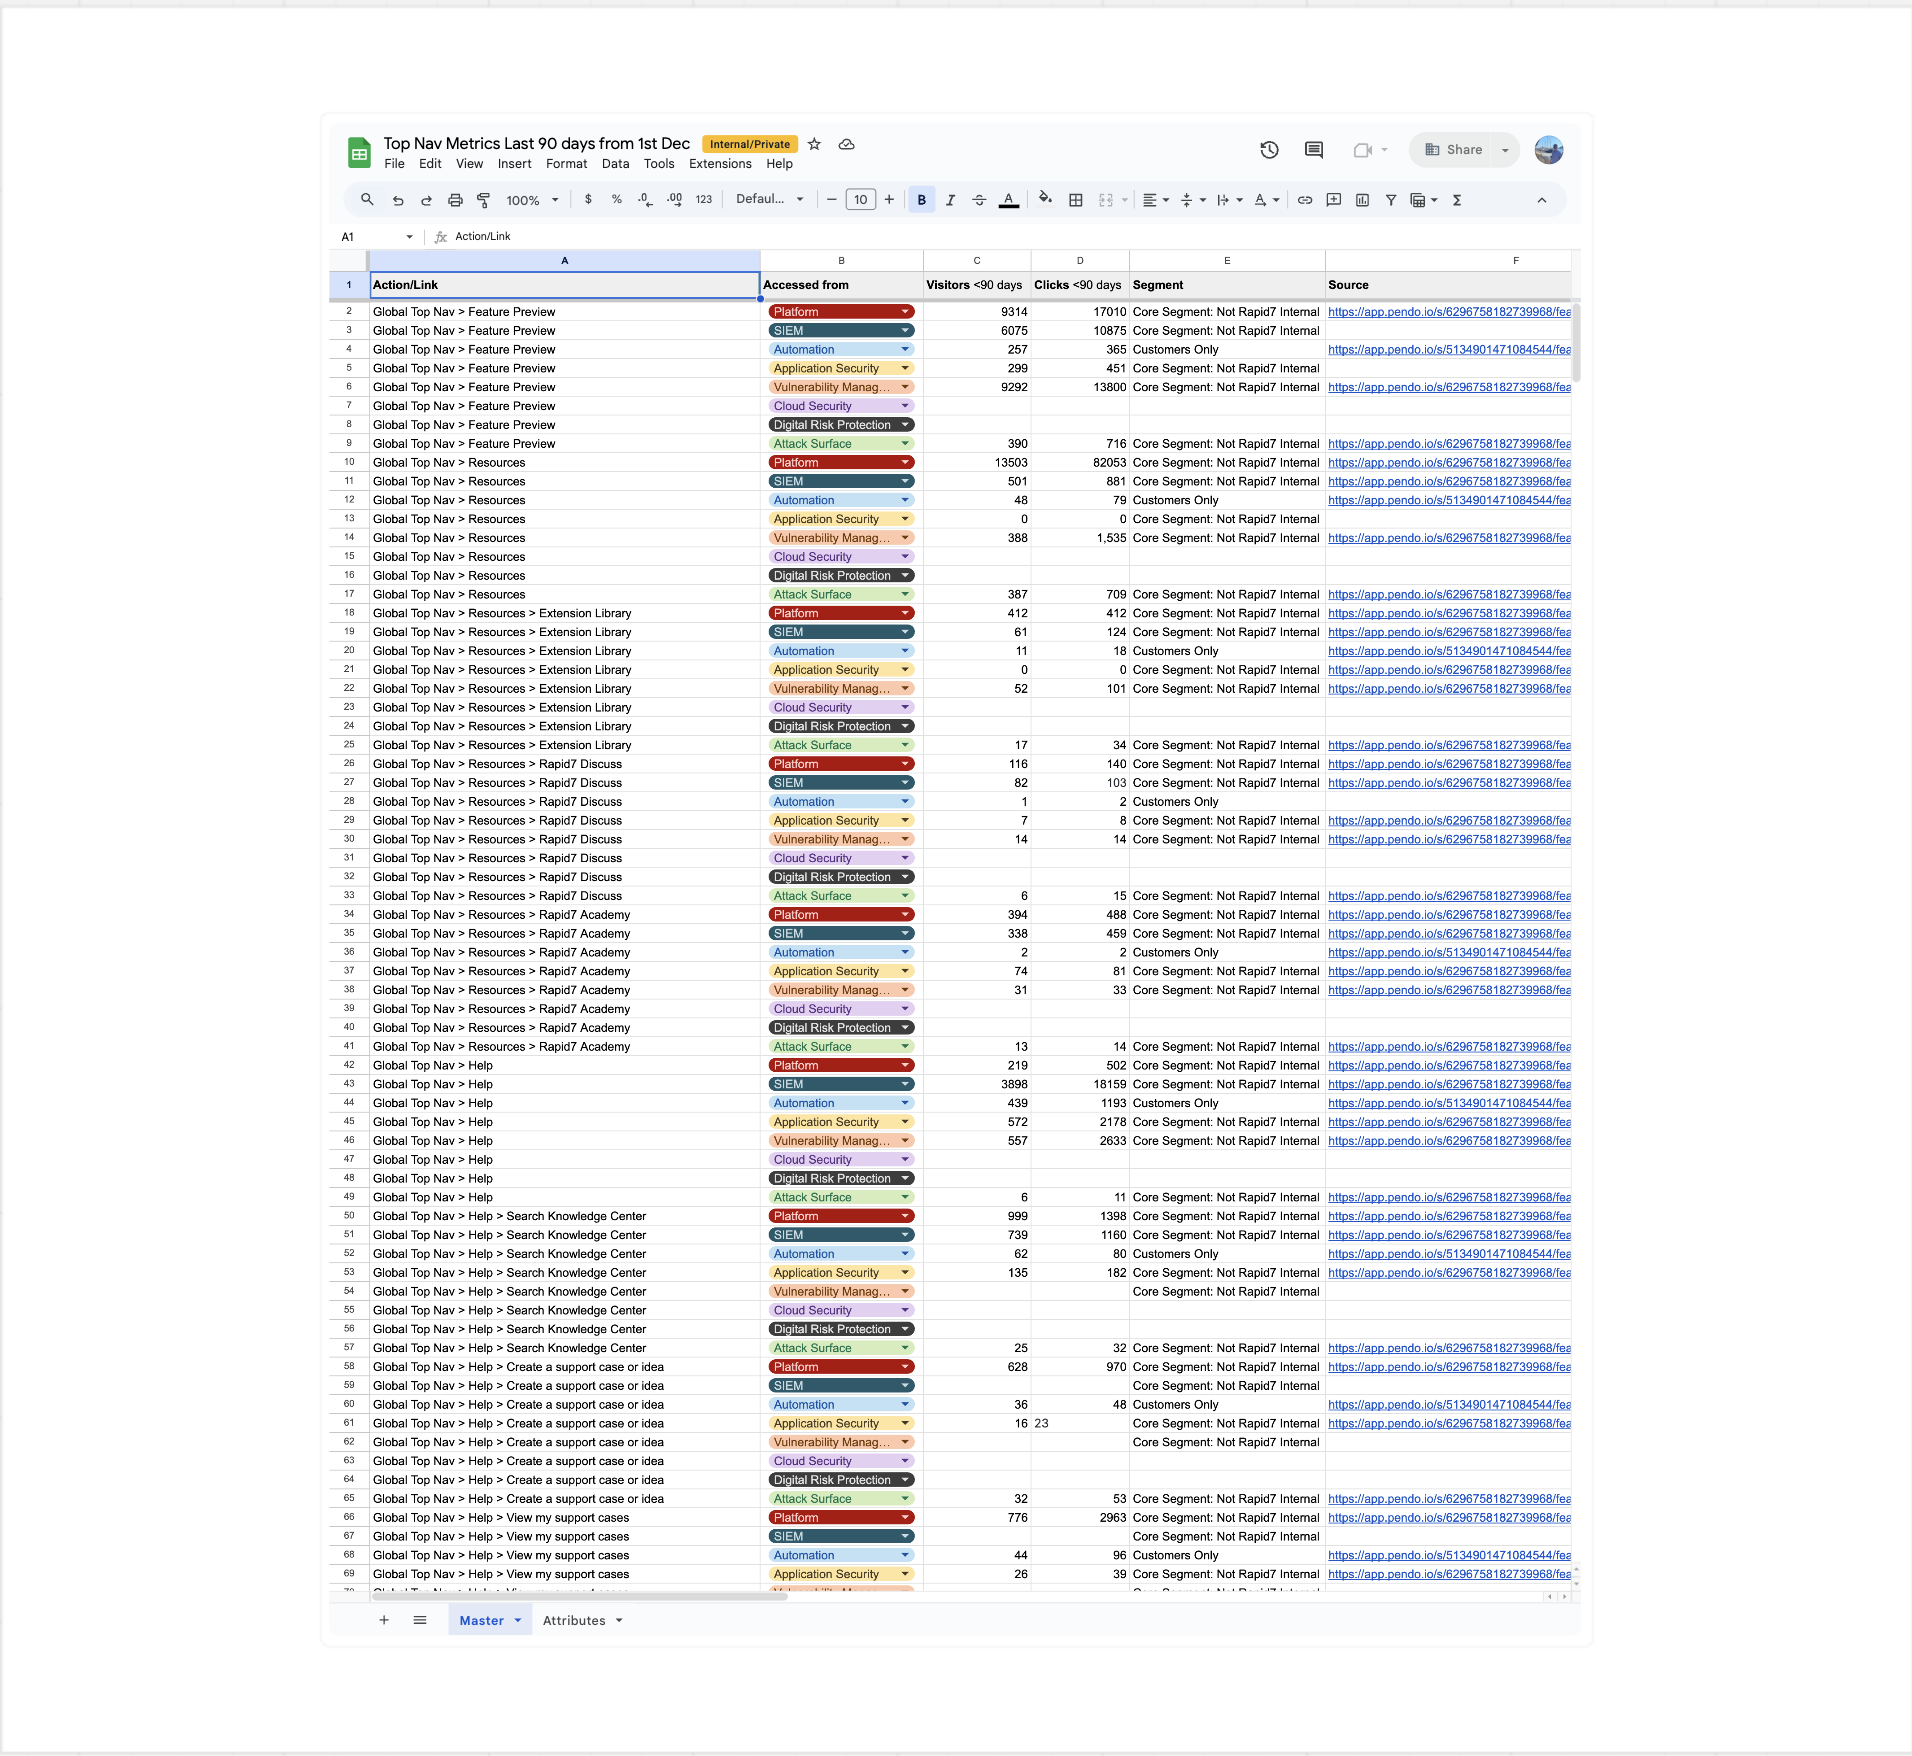Open Platform dropdown in row 2
This screenshot has height=1756, width=1912.
(905, 312)
